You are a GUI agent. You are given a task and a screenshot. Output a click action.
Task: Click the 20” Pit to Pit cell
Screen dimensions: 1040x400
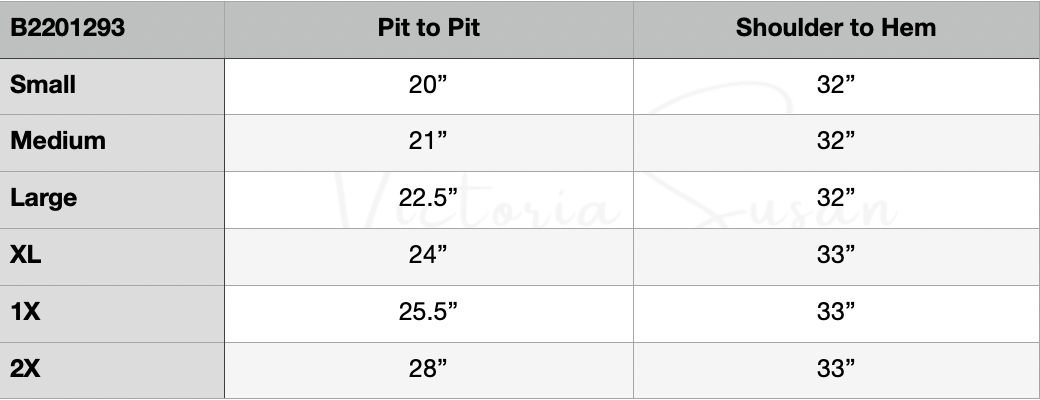428,85
